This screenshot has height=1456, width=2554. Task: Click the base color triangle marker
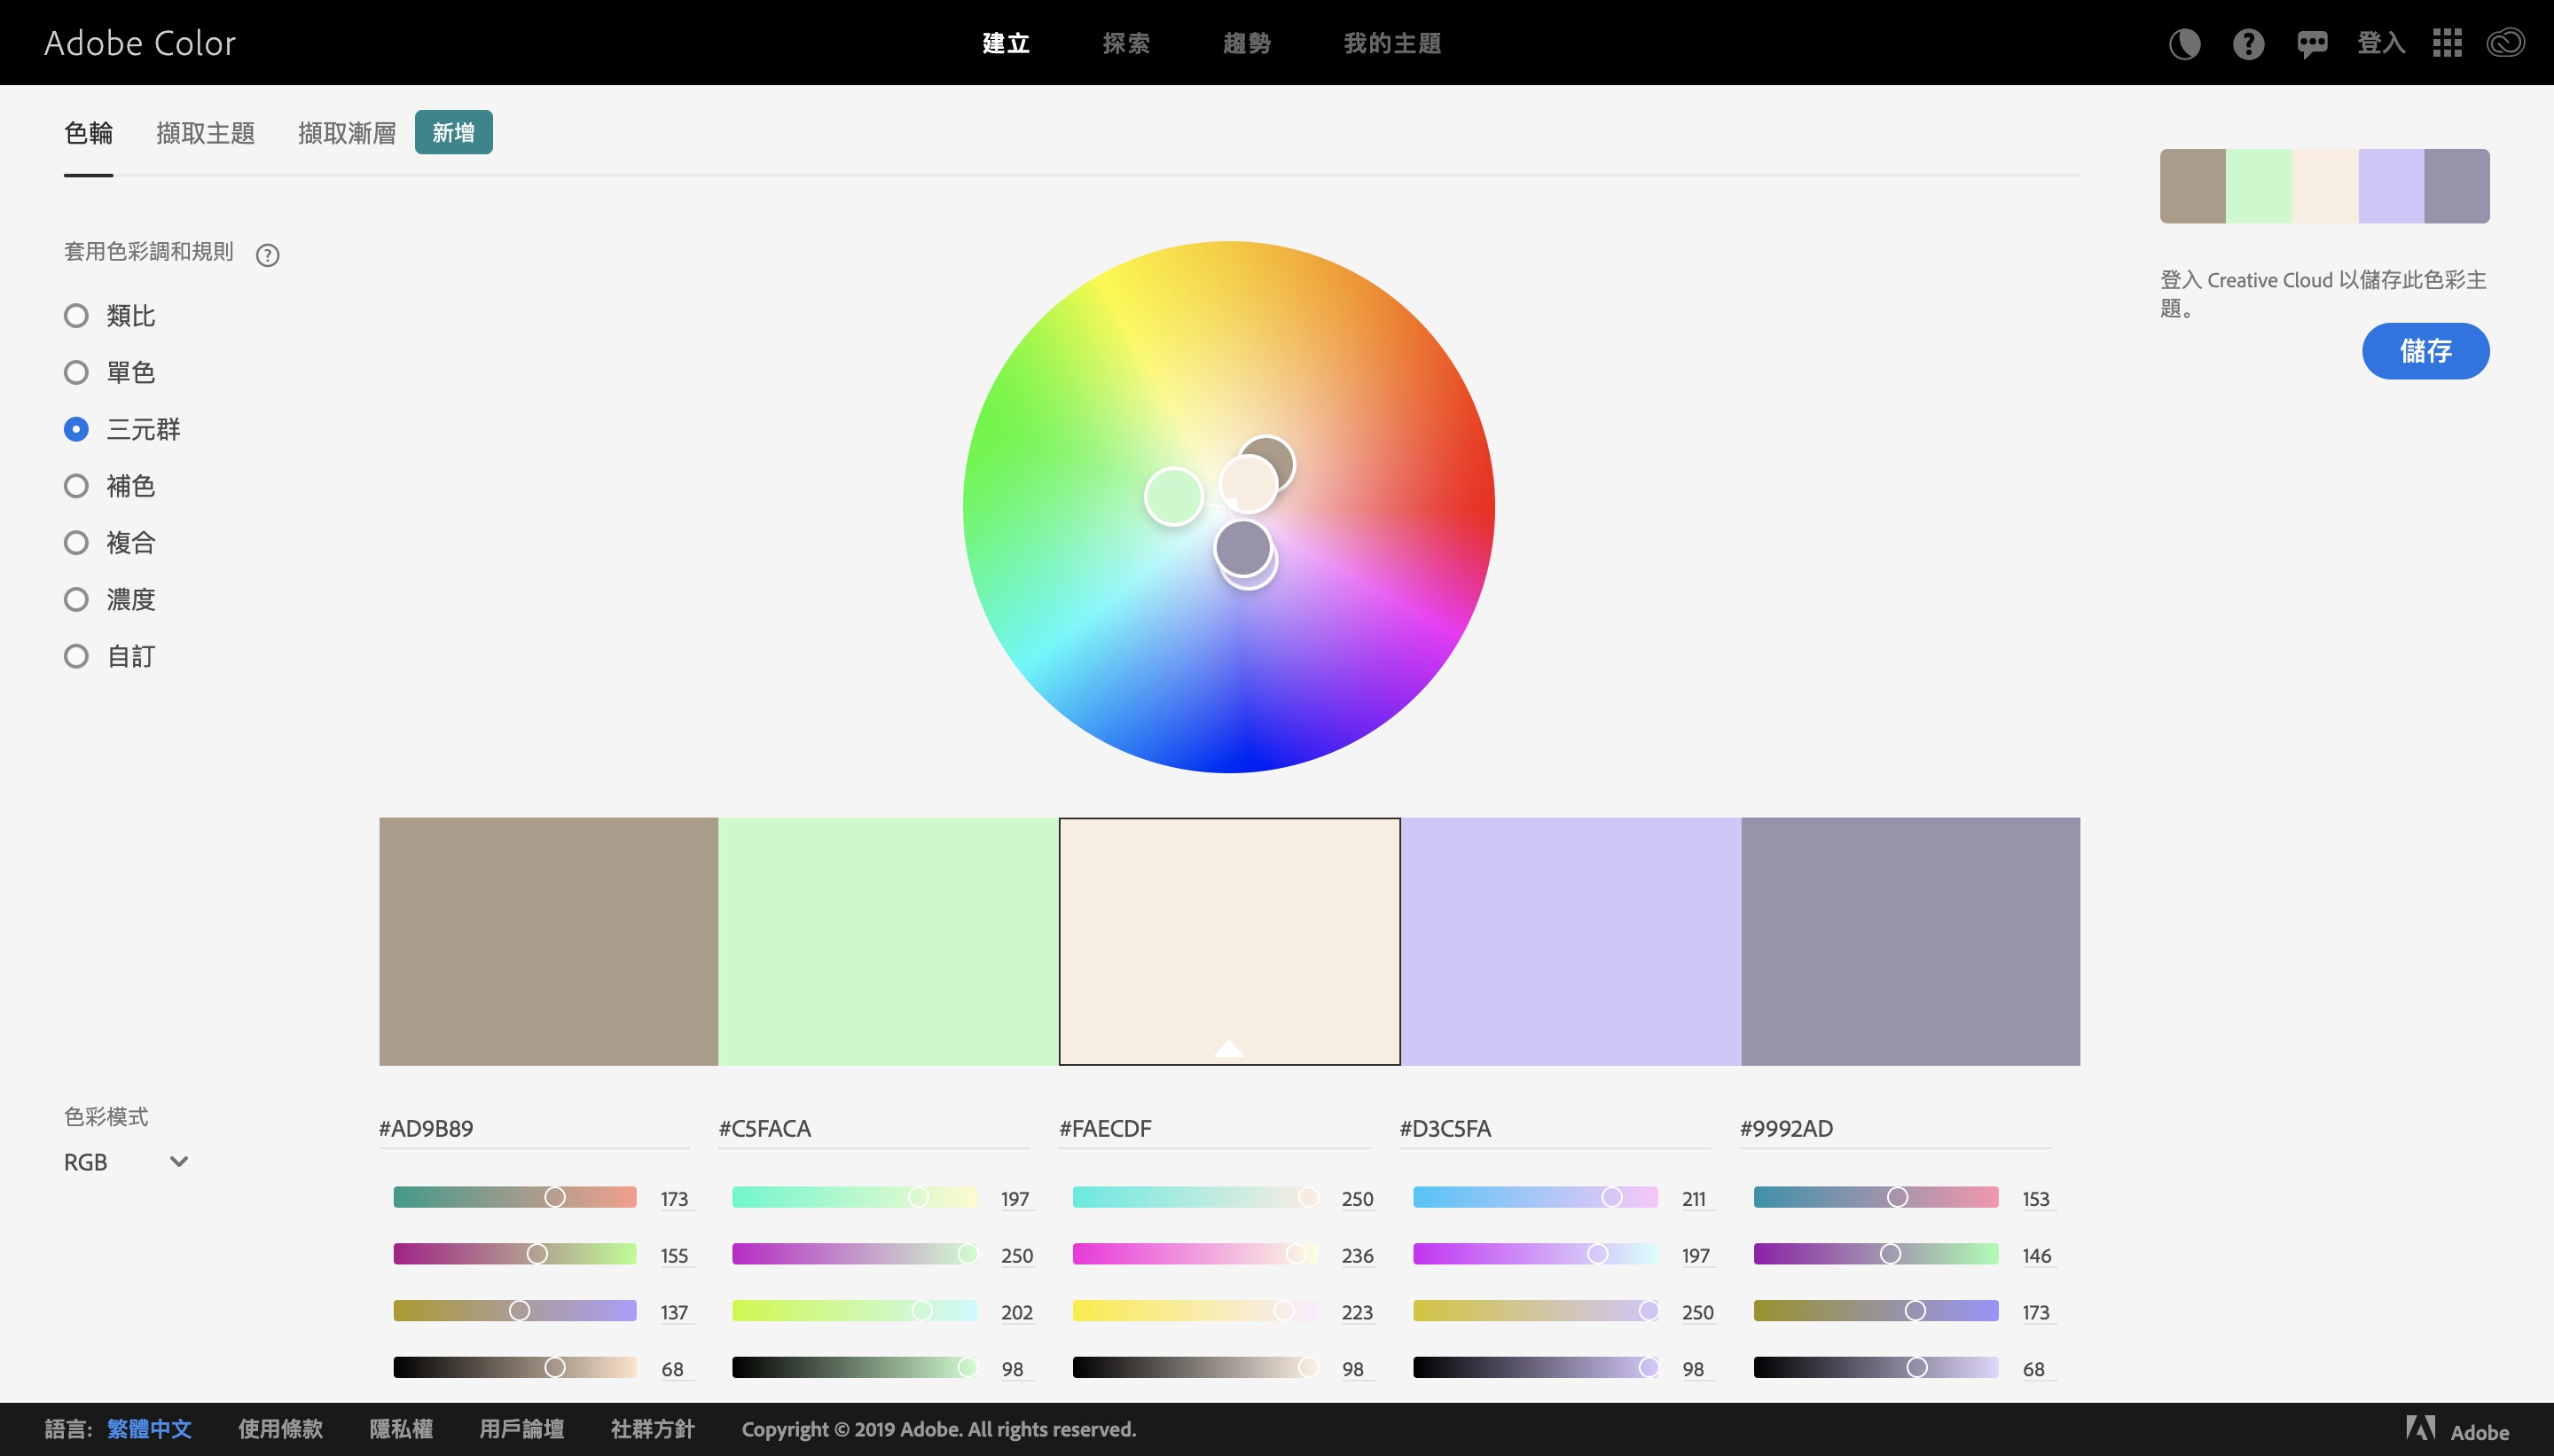coord(1228,1048)
